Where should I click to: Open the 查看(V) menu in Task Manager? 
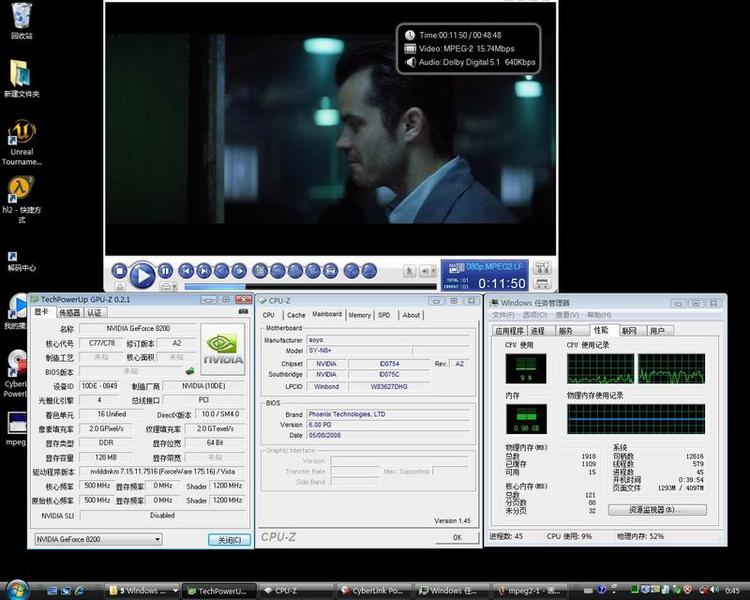coord(567,315)
